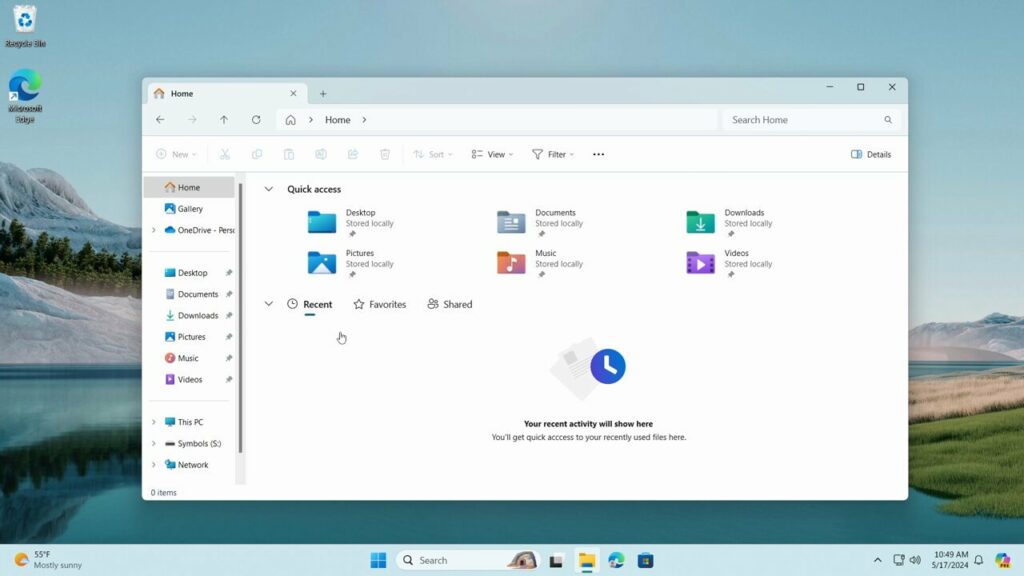Click the search magnifier in Search Home

click(888, 120)
